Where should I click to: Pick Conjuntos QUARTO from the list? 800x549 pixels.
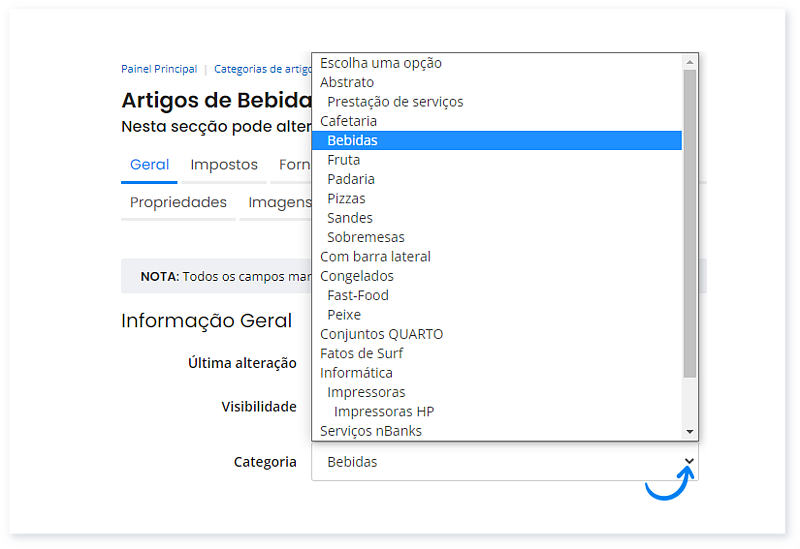pos(381,334)
